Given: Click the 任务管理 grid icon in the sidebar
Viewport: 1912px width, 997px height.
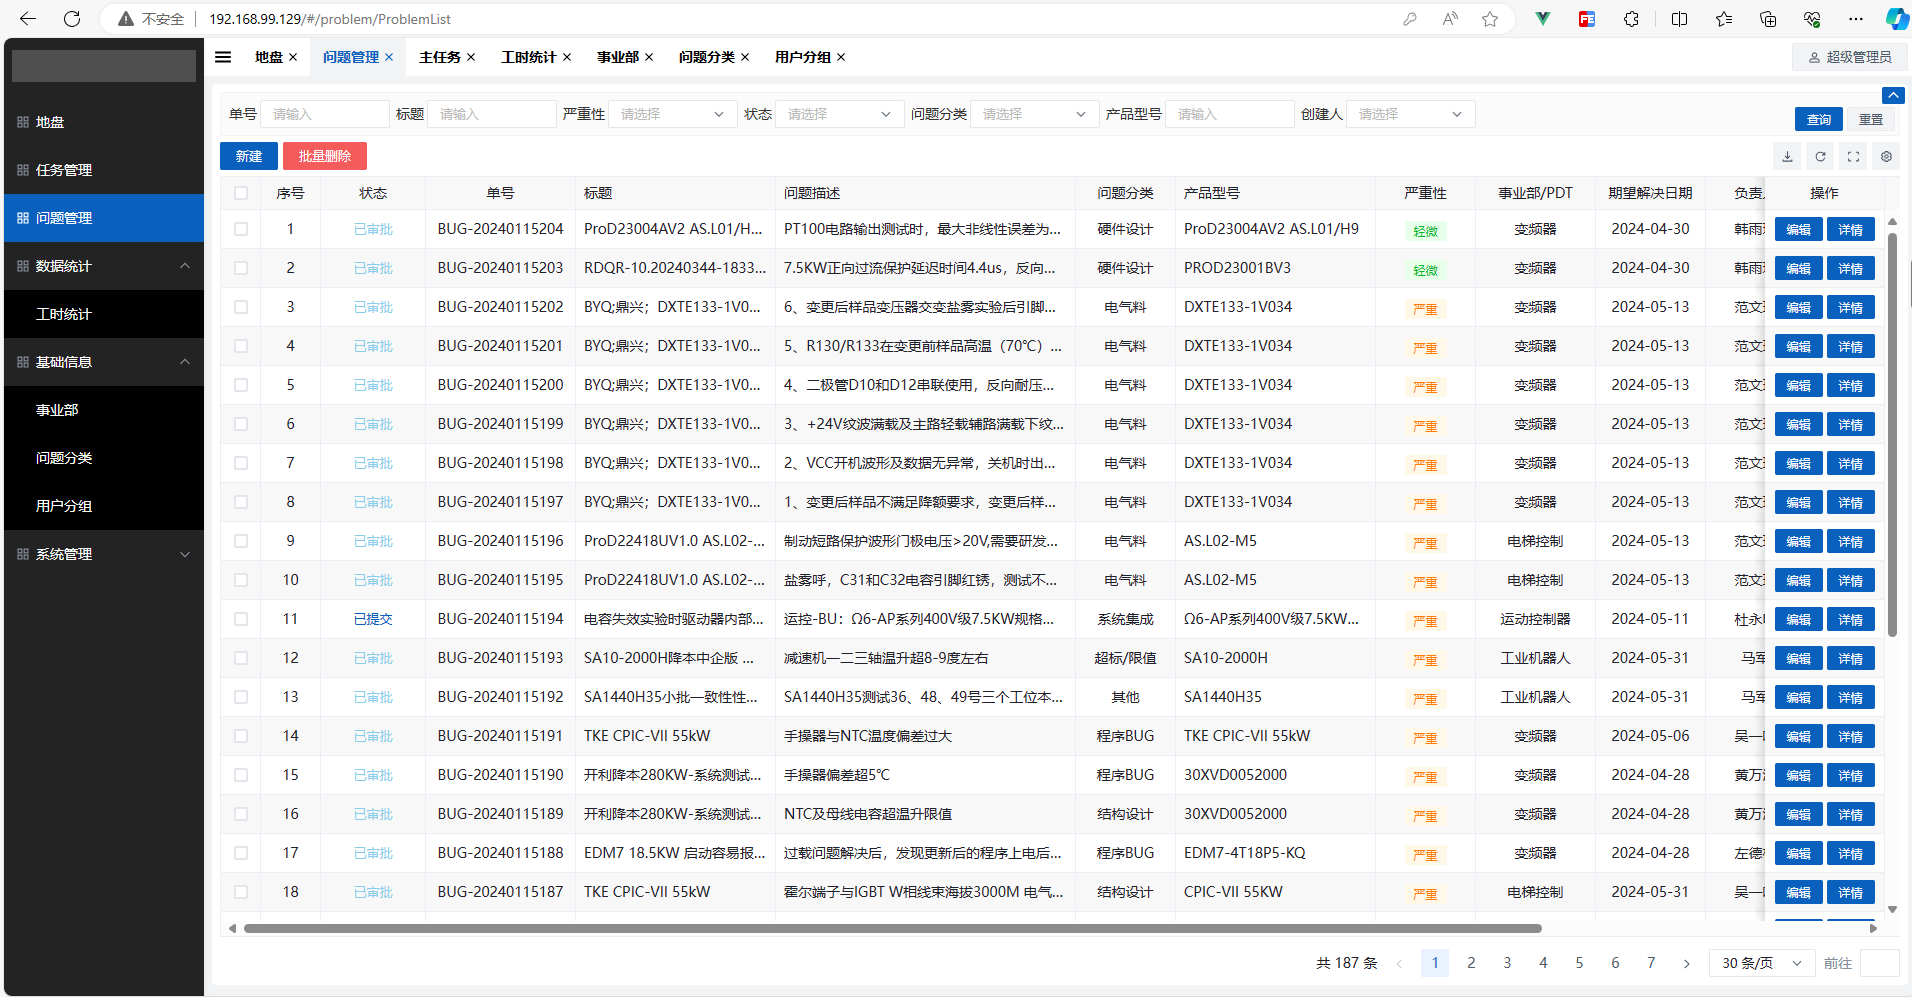Looking at the screenshot, I should click(x=23, y=170).
